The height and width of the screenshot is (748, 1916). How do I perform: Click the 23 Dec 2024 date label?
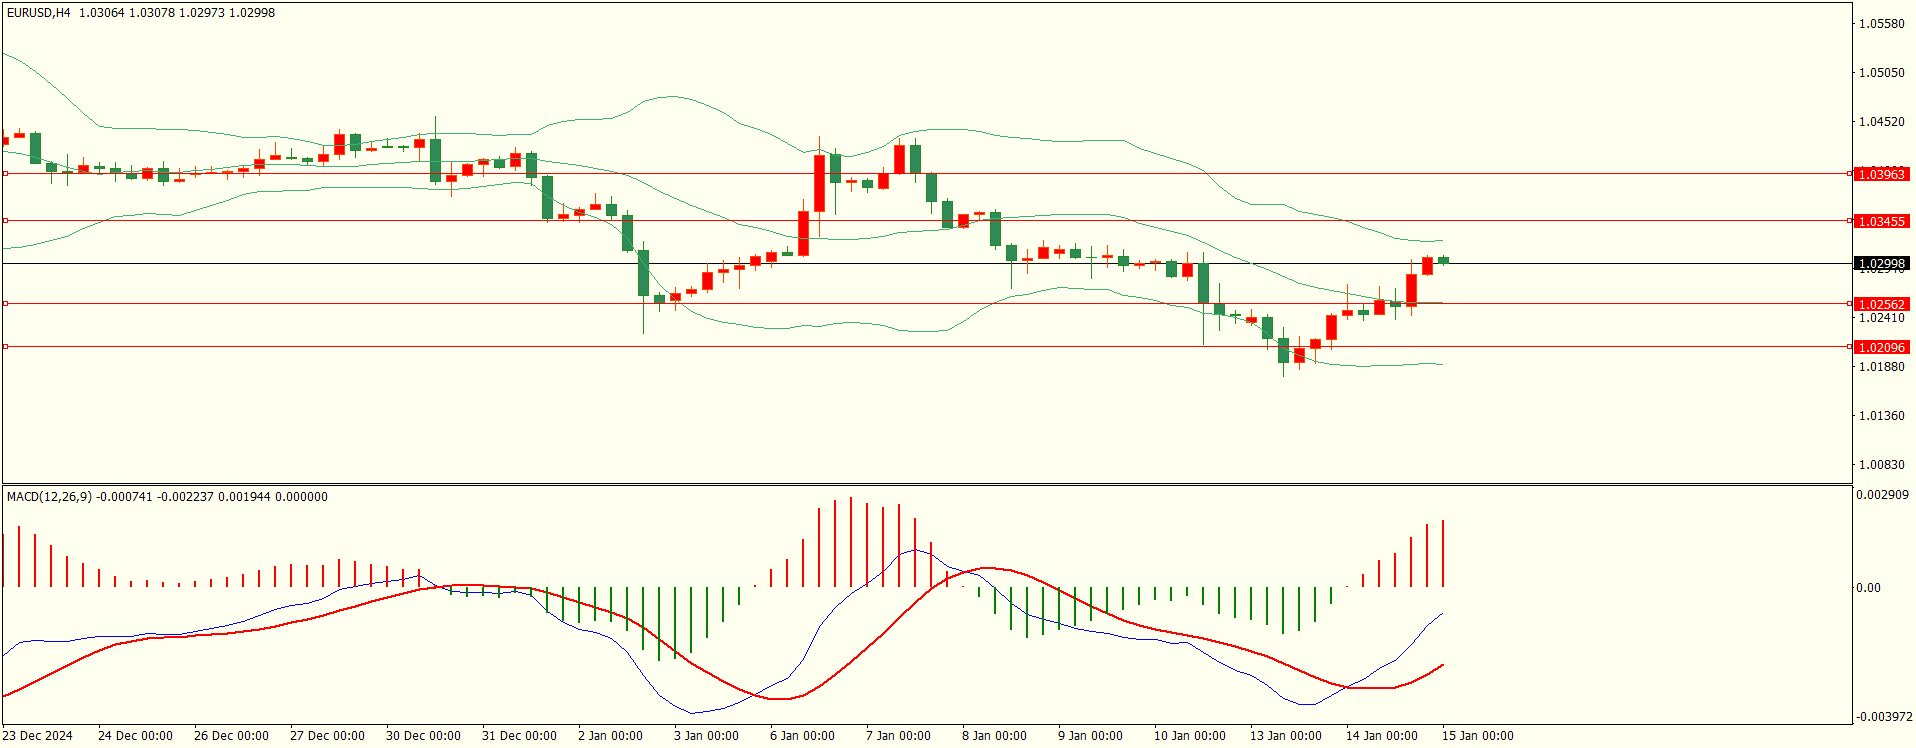(x=38, y=736)
